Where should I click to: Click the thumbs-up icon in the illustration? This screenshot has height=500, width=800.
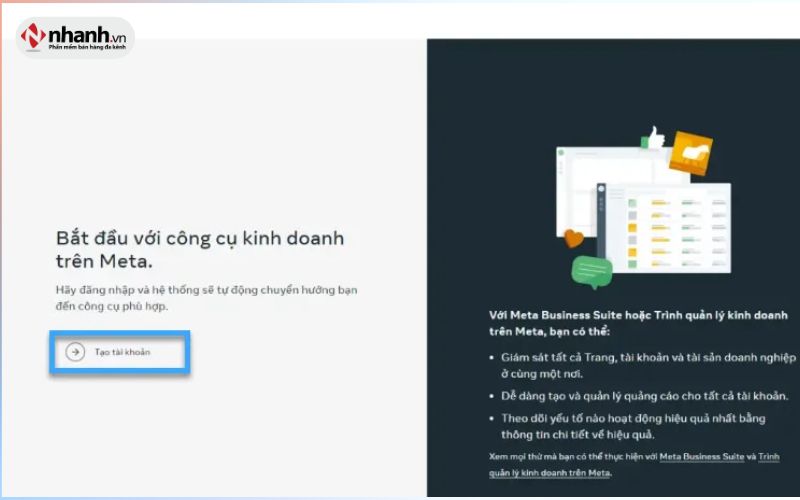(x=655, y=138)
